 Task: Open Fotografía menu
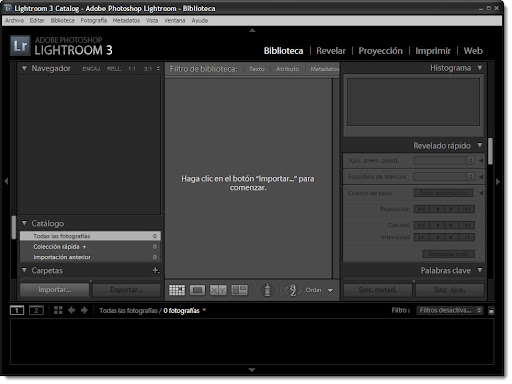94,21
